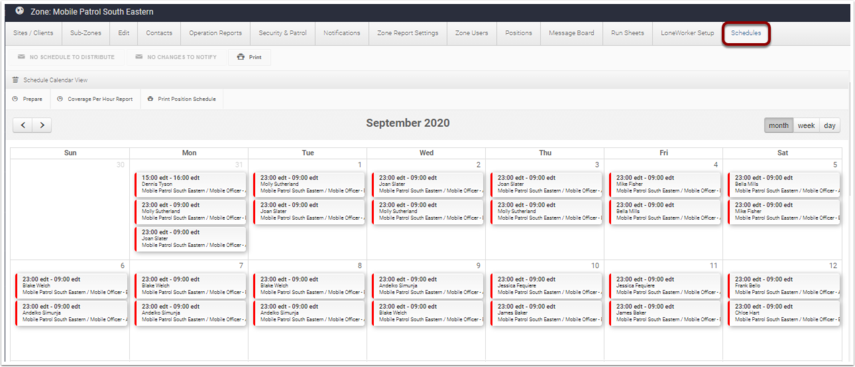This screenshot has width=855, height=367.
Task: Open Bella Mills' shift on Saturday 5
Action: tap(784, 184)
